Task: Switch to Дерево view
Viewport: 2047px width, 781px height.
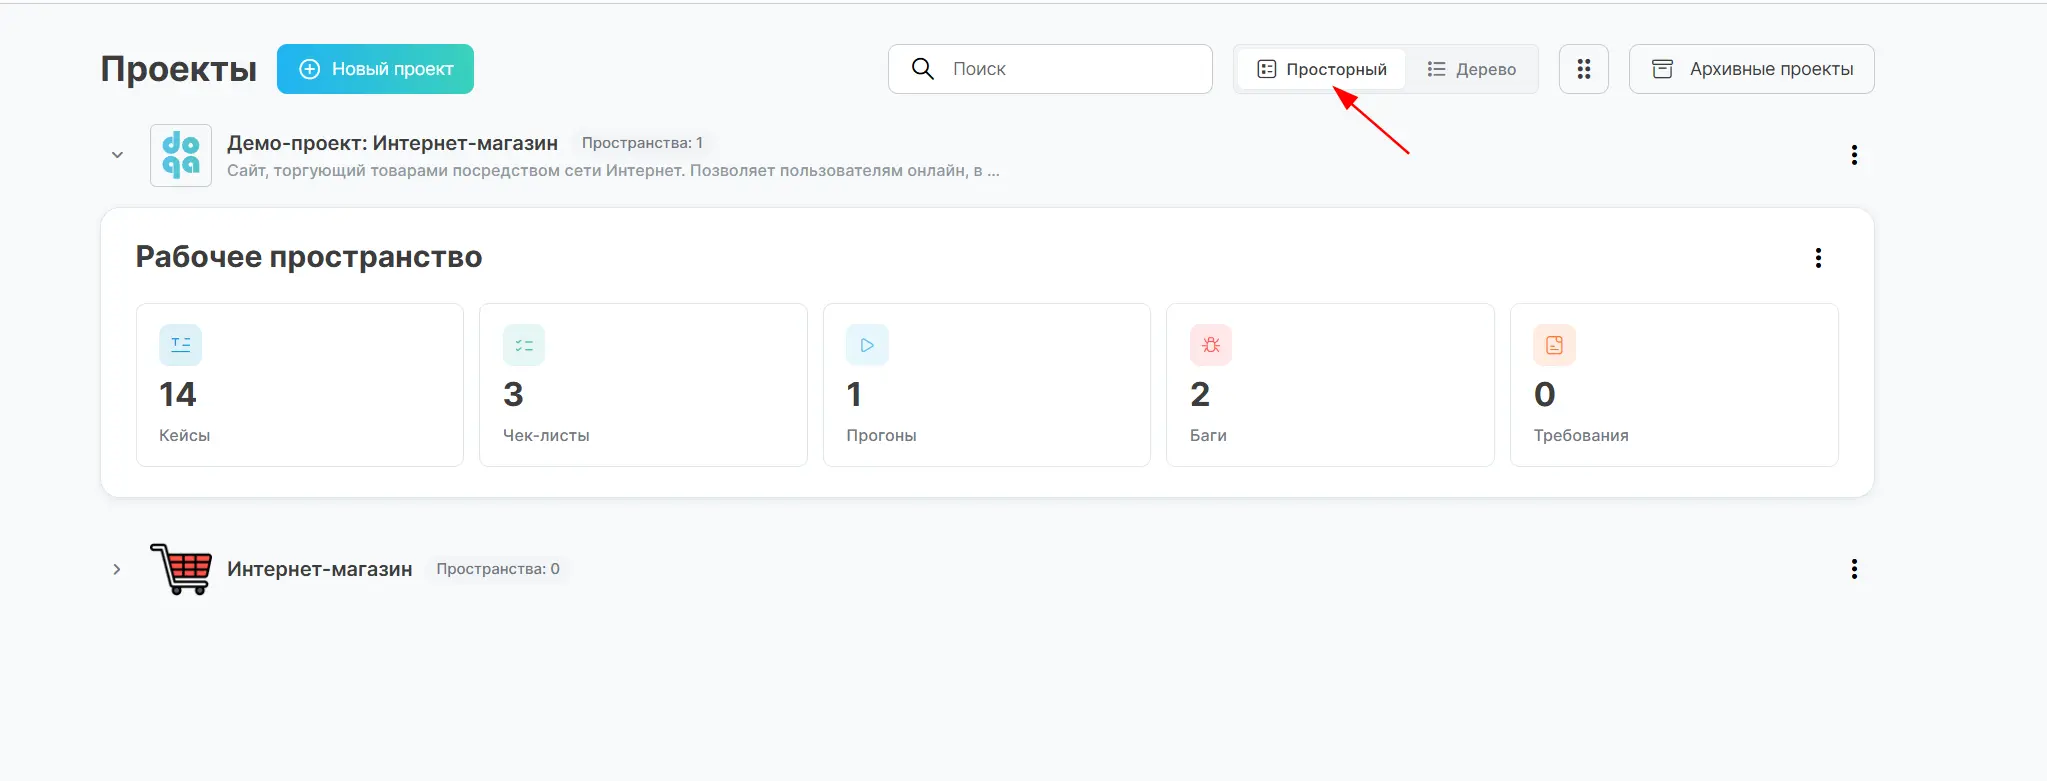Action: coord(1471,69)
